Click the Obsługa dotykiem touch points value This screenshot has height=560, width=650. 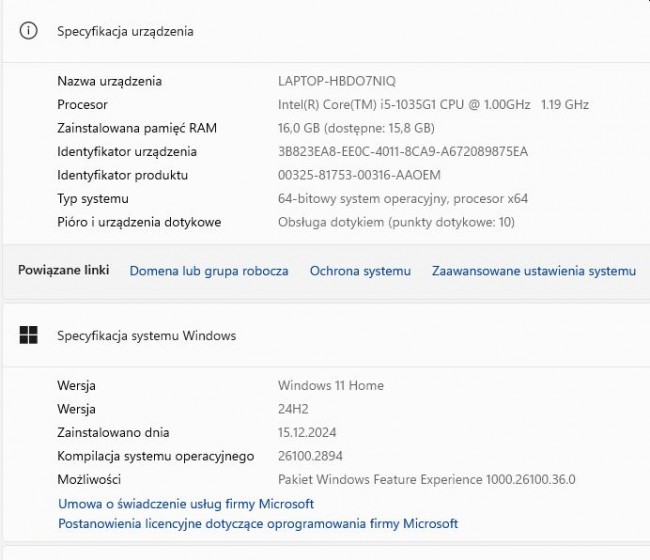pos(396,222)
